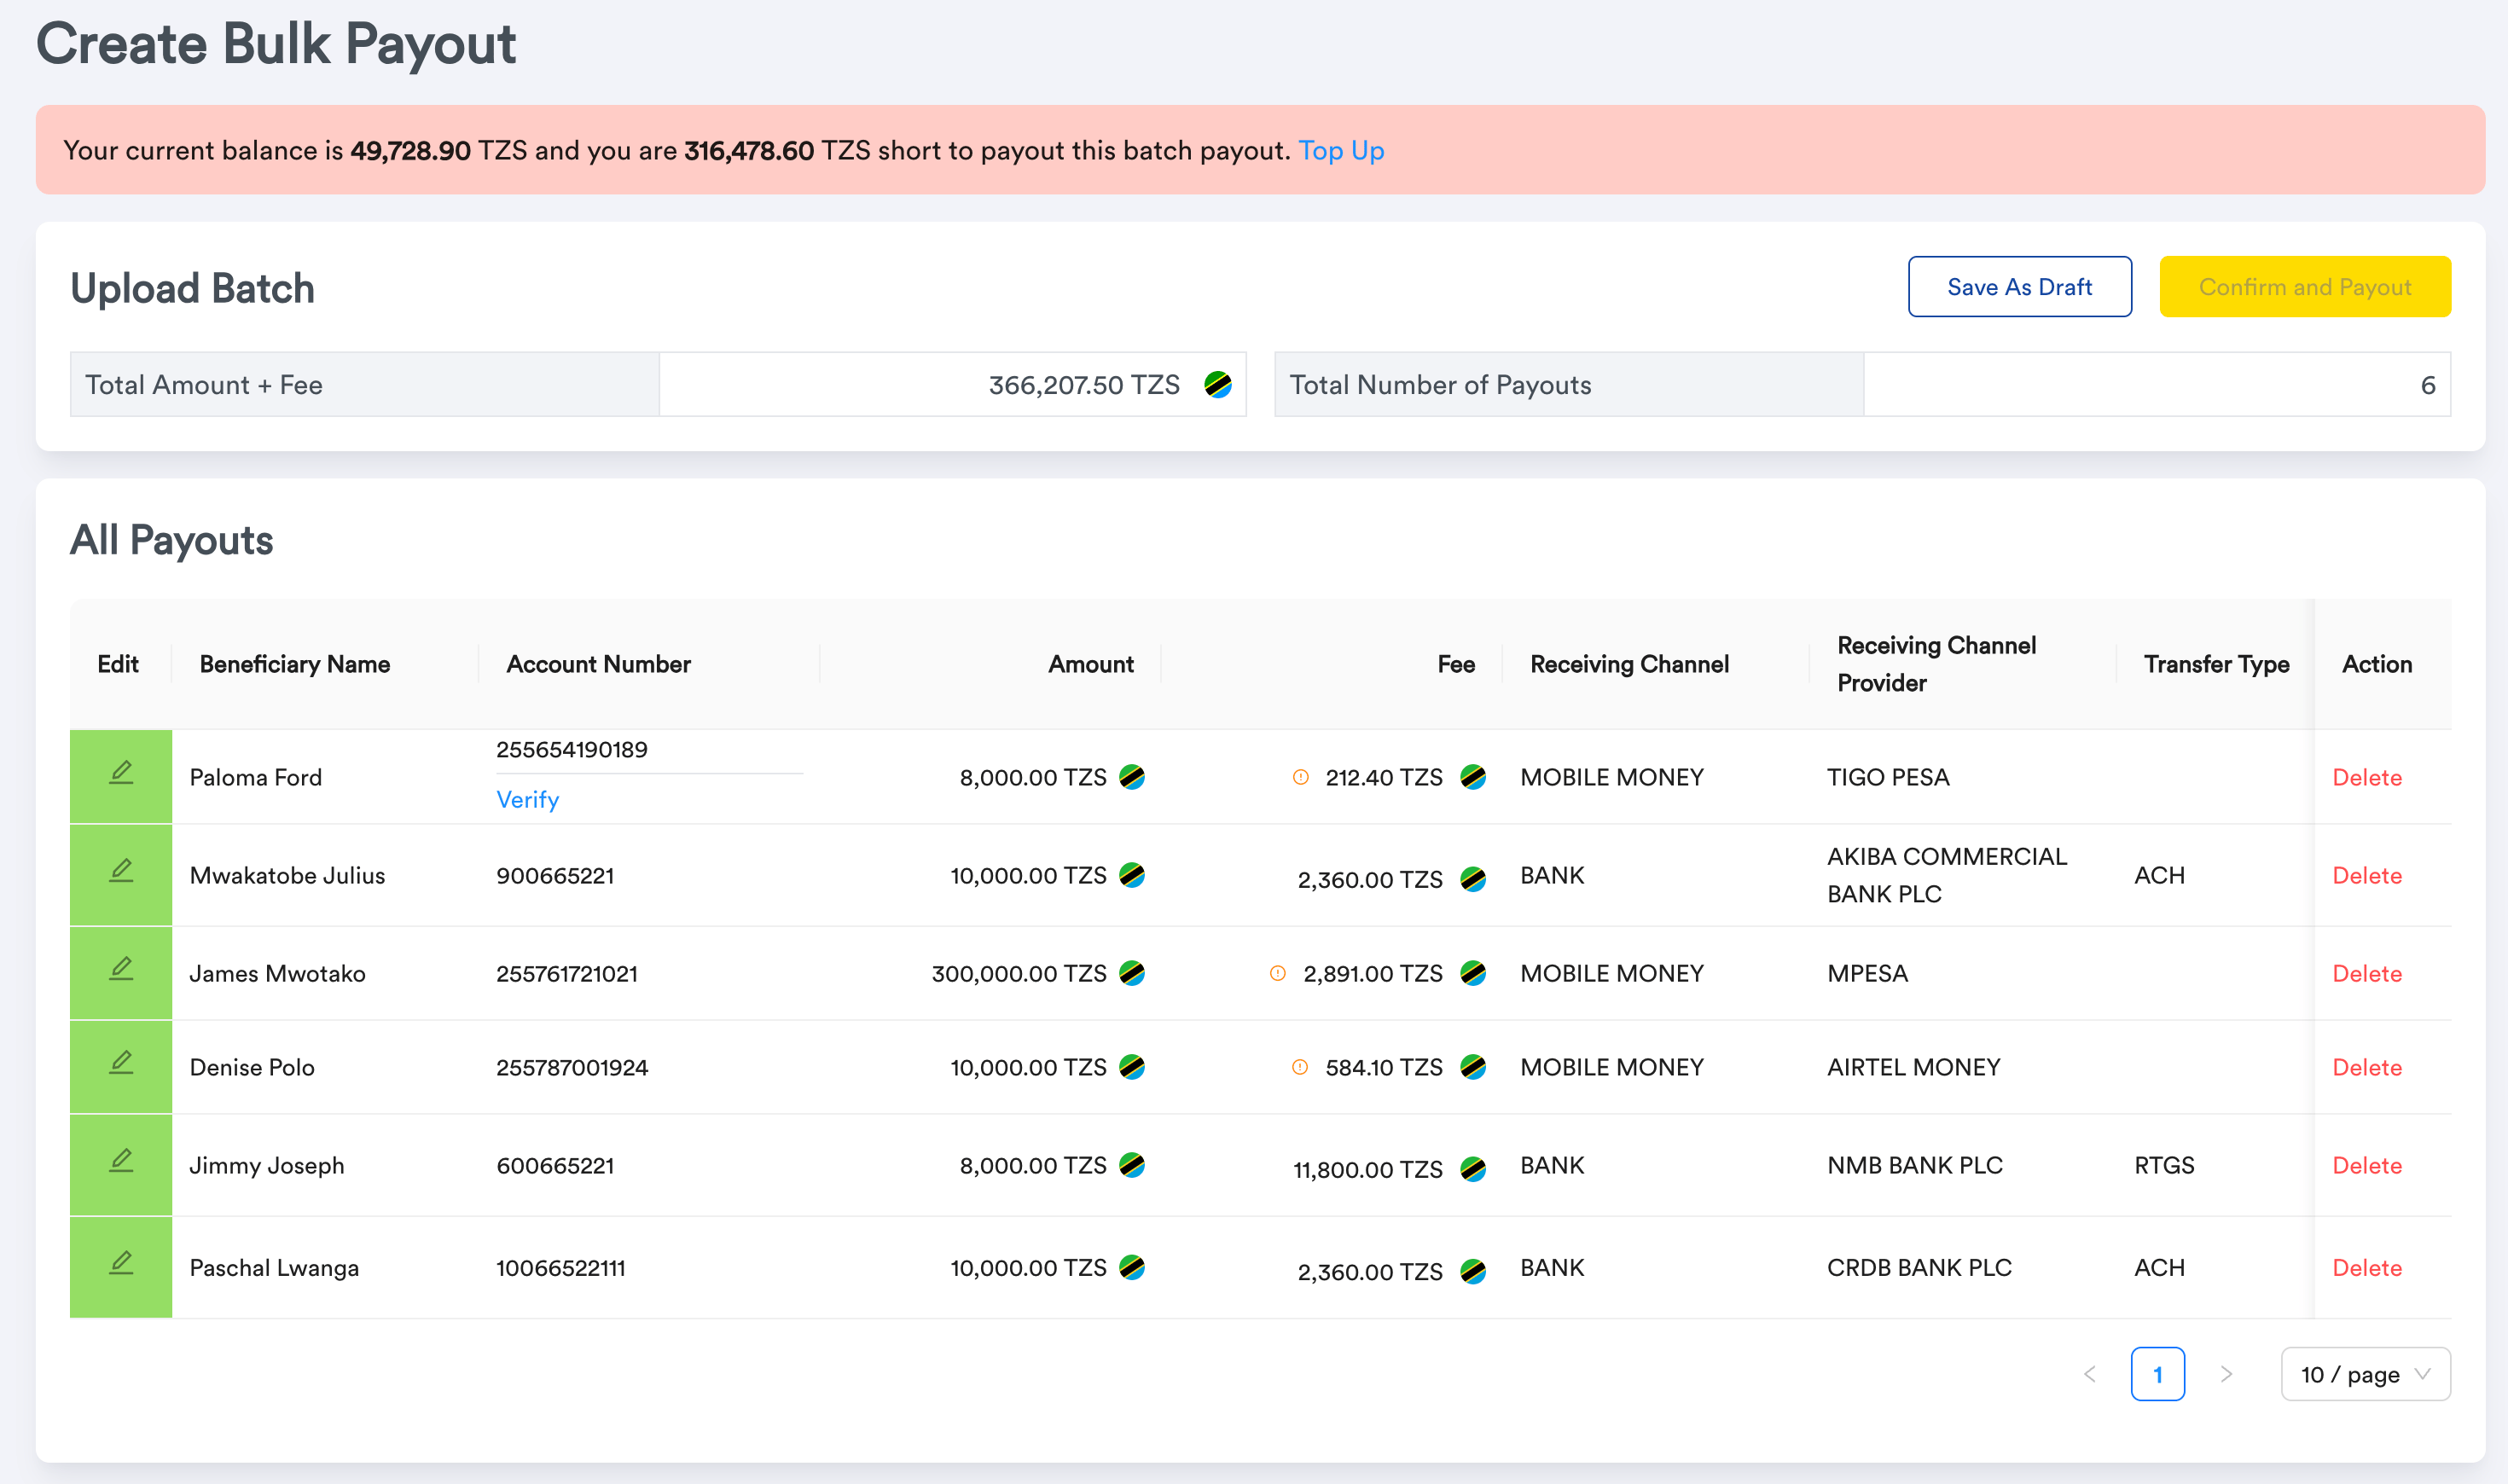
Task: Click the TIGO PESA provider cell
Action: [x=1888, y=777]
